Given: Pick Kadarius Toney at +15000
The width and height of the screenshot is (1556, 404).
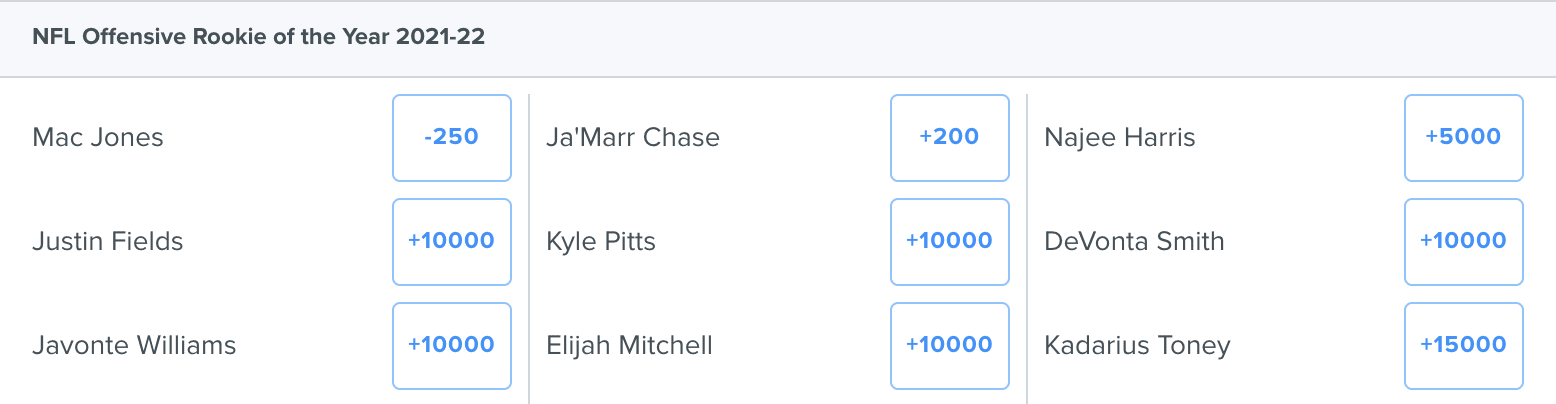Looking at the screenshot, I should point(1464,346).
